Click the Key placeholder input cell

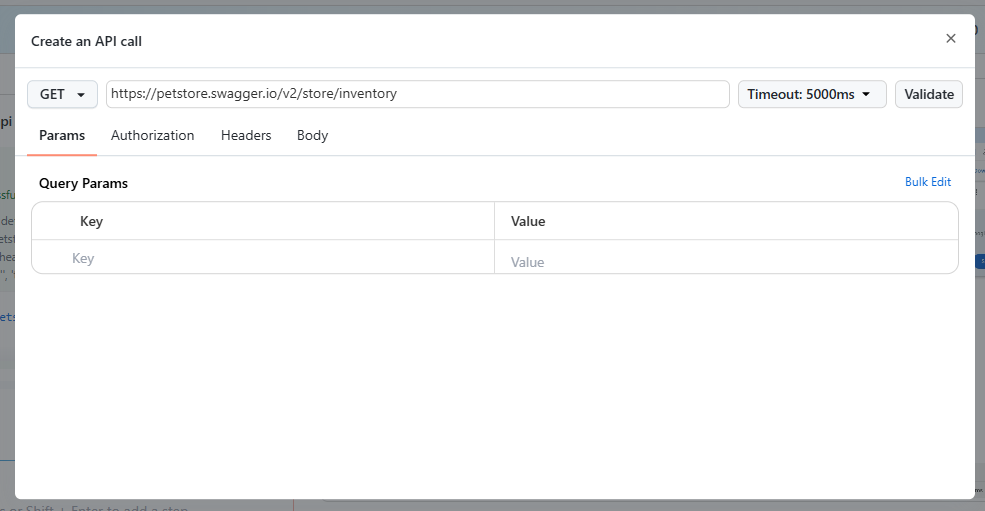pos(263,257)
